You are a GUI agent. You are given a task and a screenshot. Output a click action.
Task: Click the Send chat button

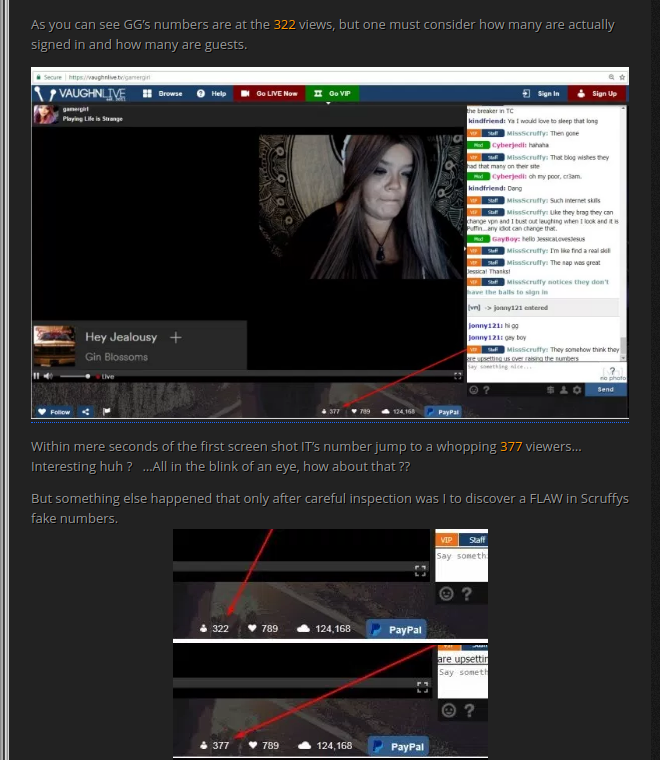click(606, 390)
